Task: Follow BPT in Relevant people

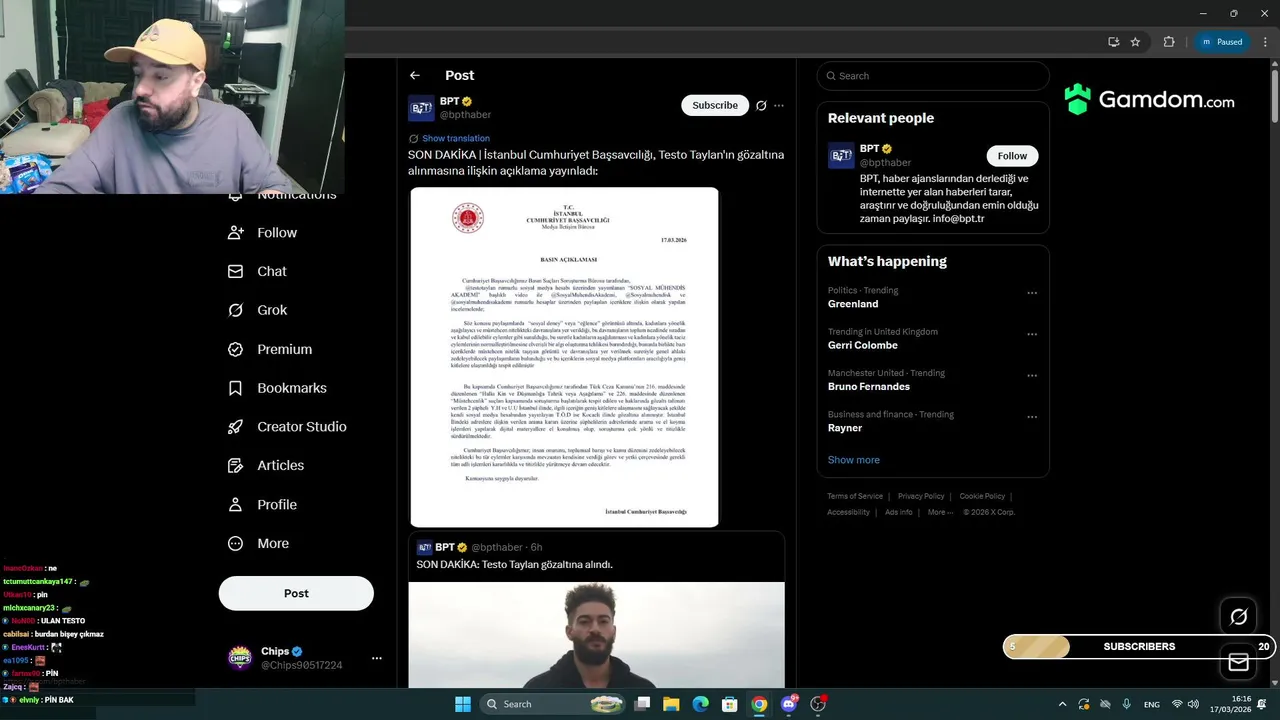Action: tap(1012, 156)
